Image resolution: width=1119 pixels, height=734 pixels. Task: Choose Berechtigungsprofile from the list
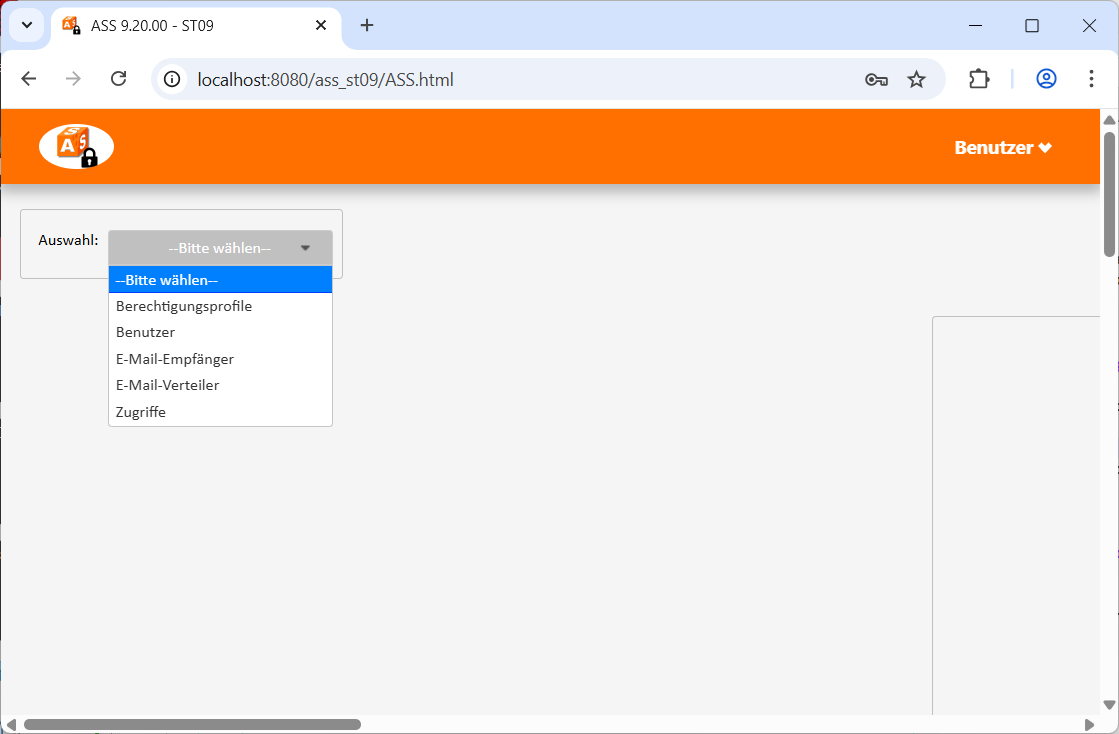coord(220,306)
